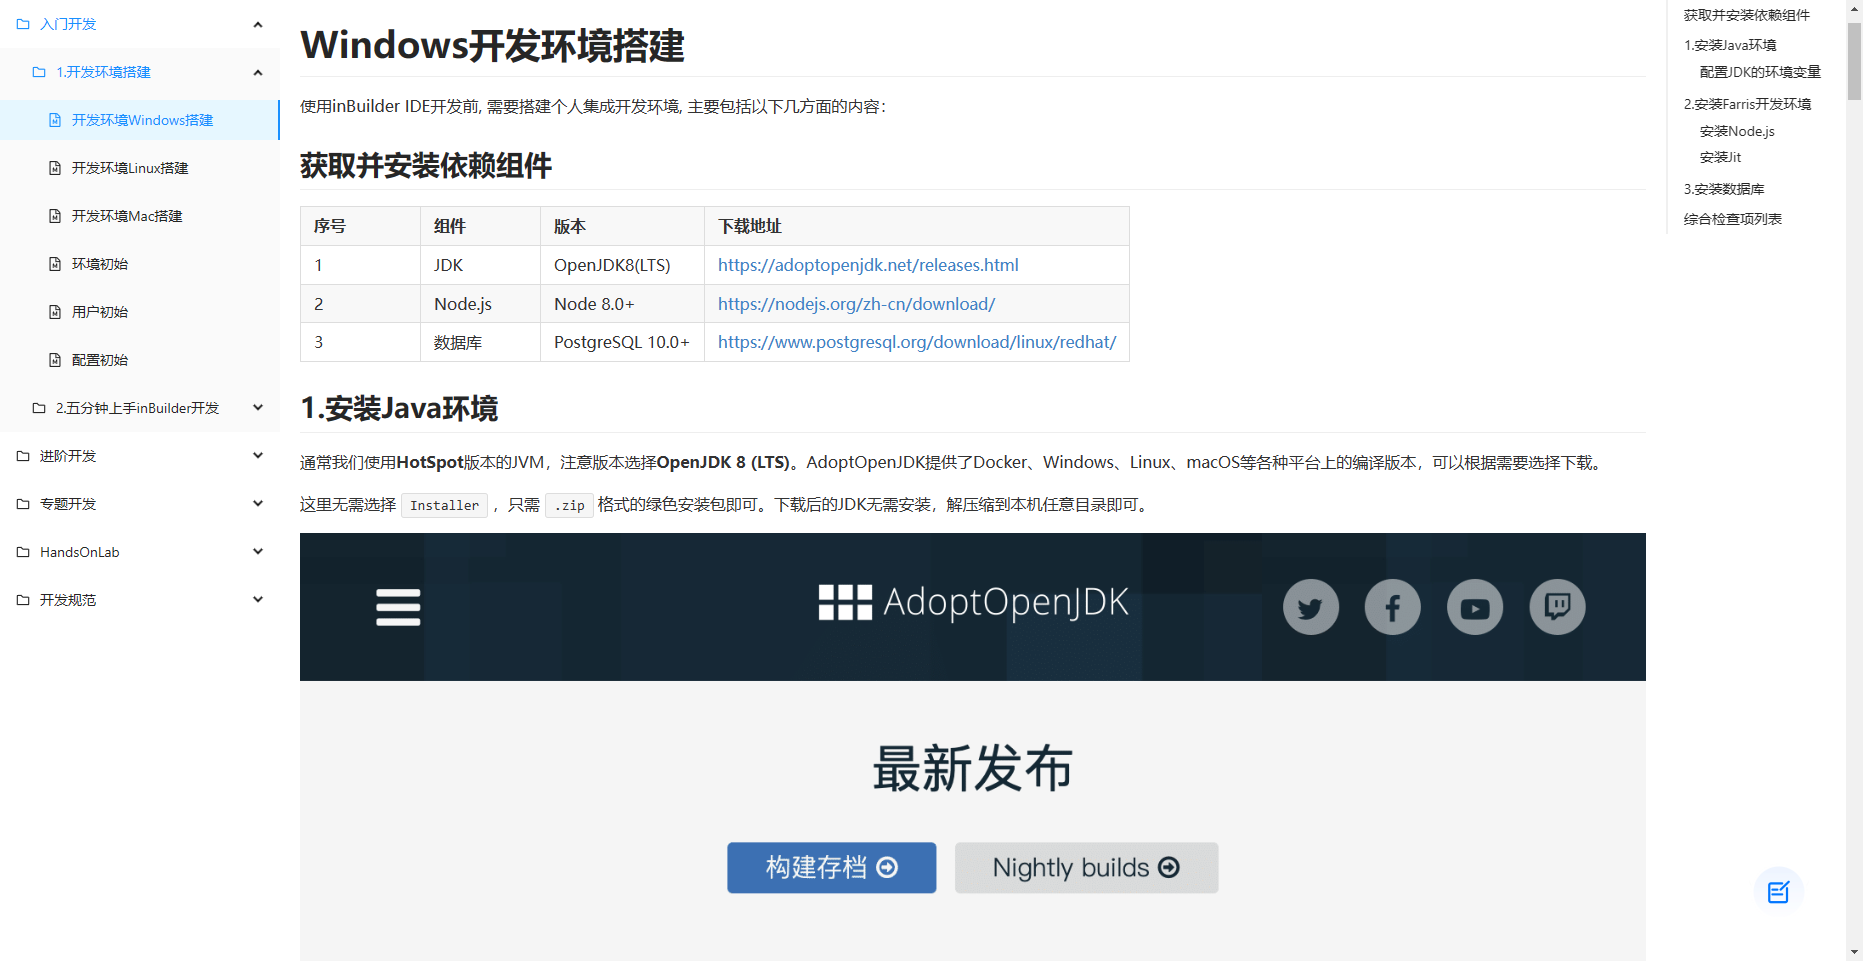Click the Facebook icon in the banner
The width and height of the screenshot is (1863, 961).
tap(1393, 607)
